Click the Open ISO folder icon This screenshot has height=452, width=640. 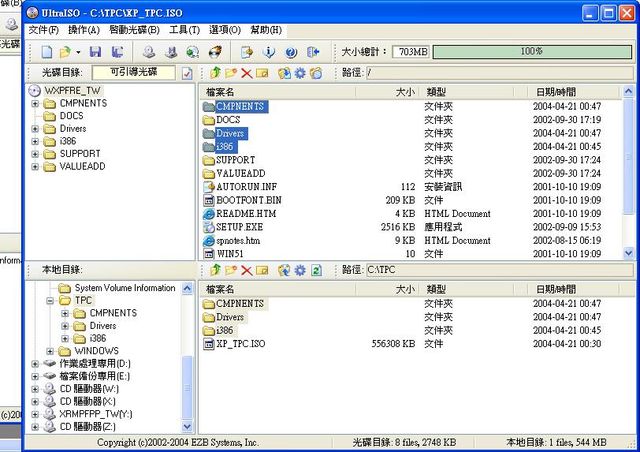(65, 52)
